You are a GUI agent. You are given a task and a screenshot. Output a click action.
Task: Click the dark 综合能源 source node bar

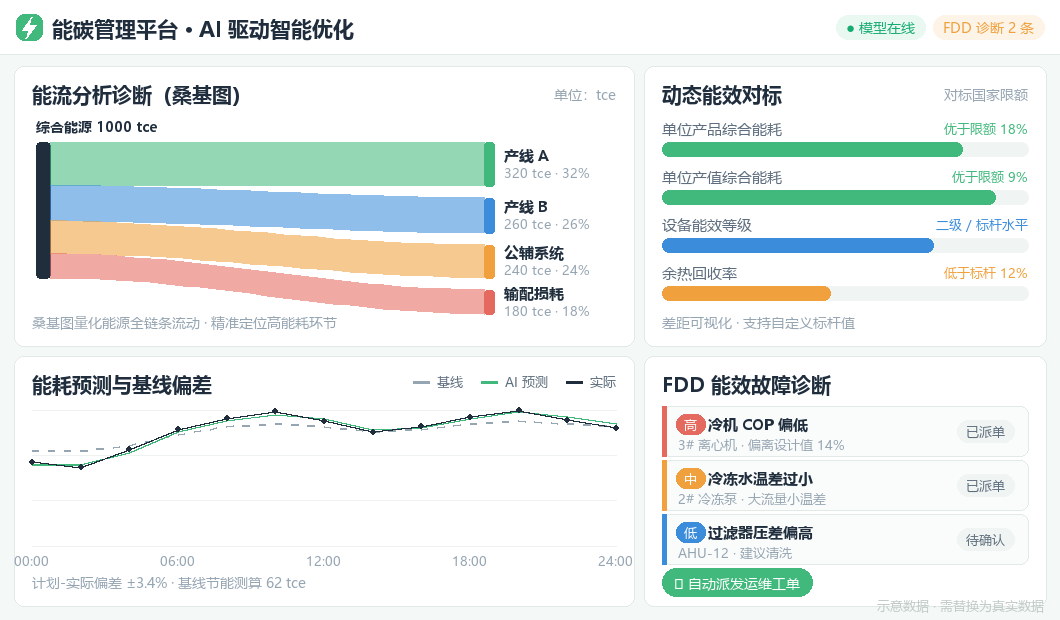tap(43, 210)
